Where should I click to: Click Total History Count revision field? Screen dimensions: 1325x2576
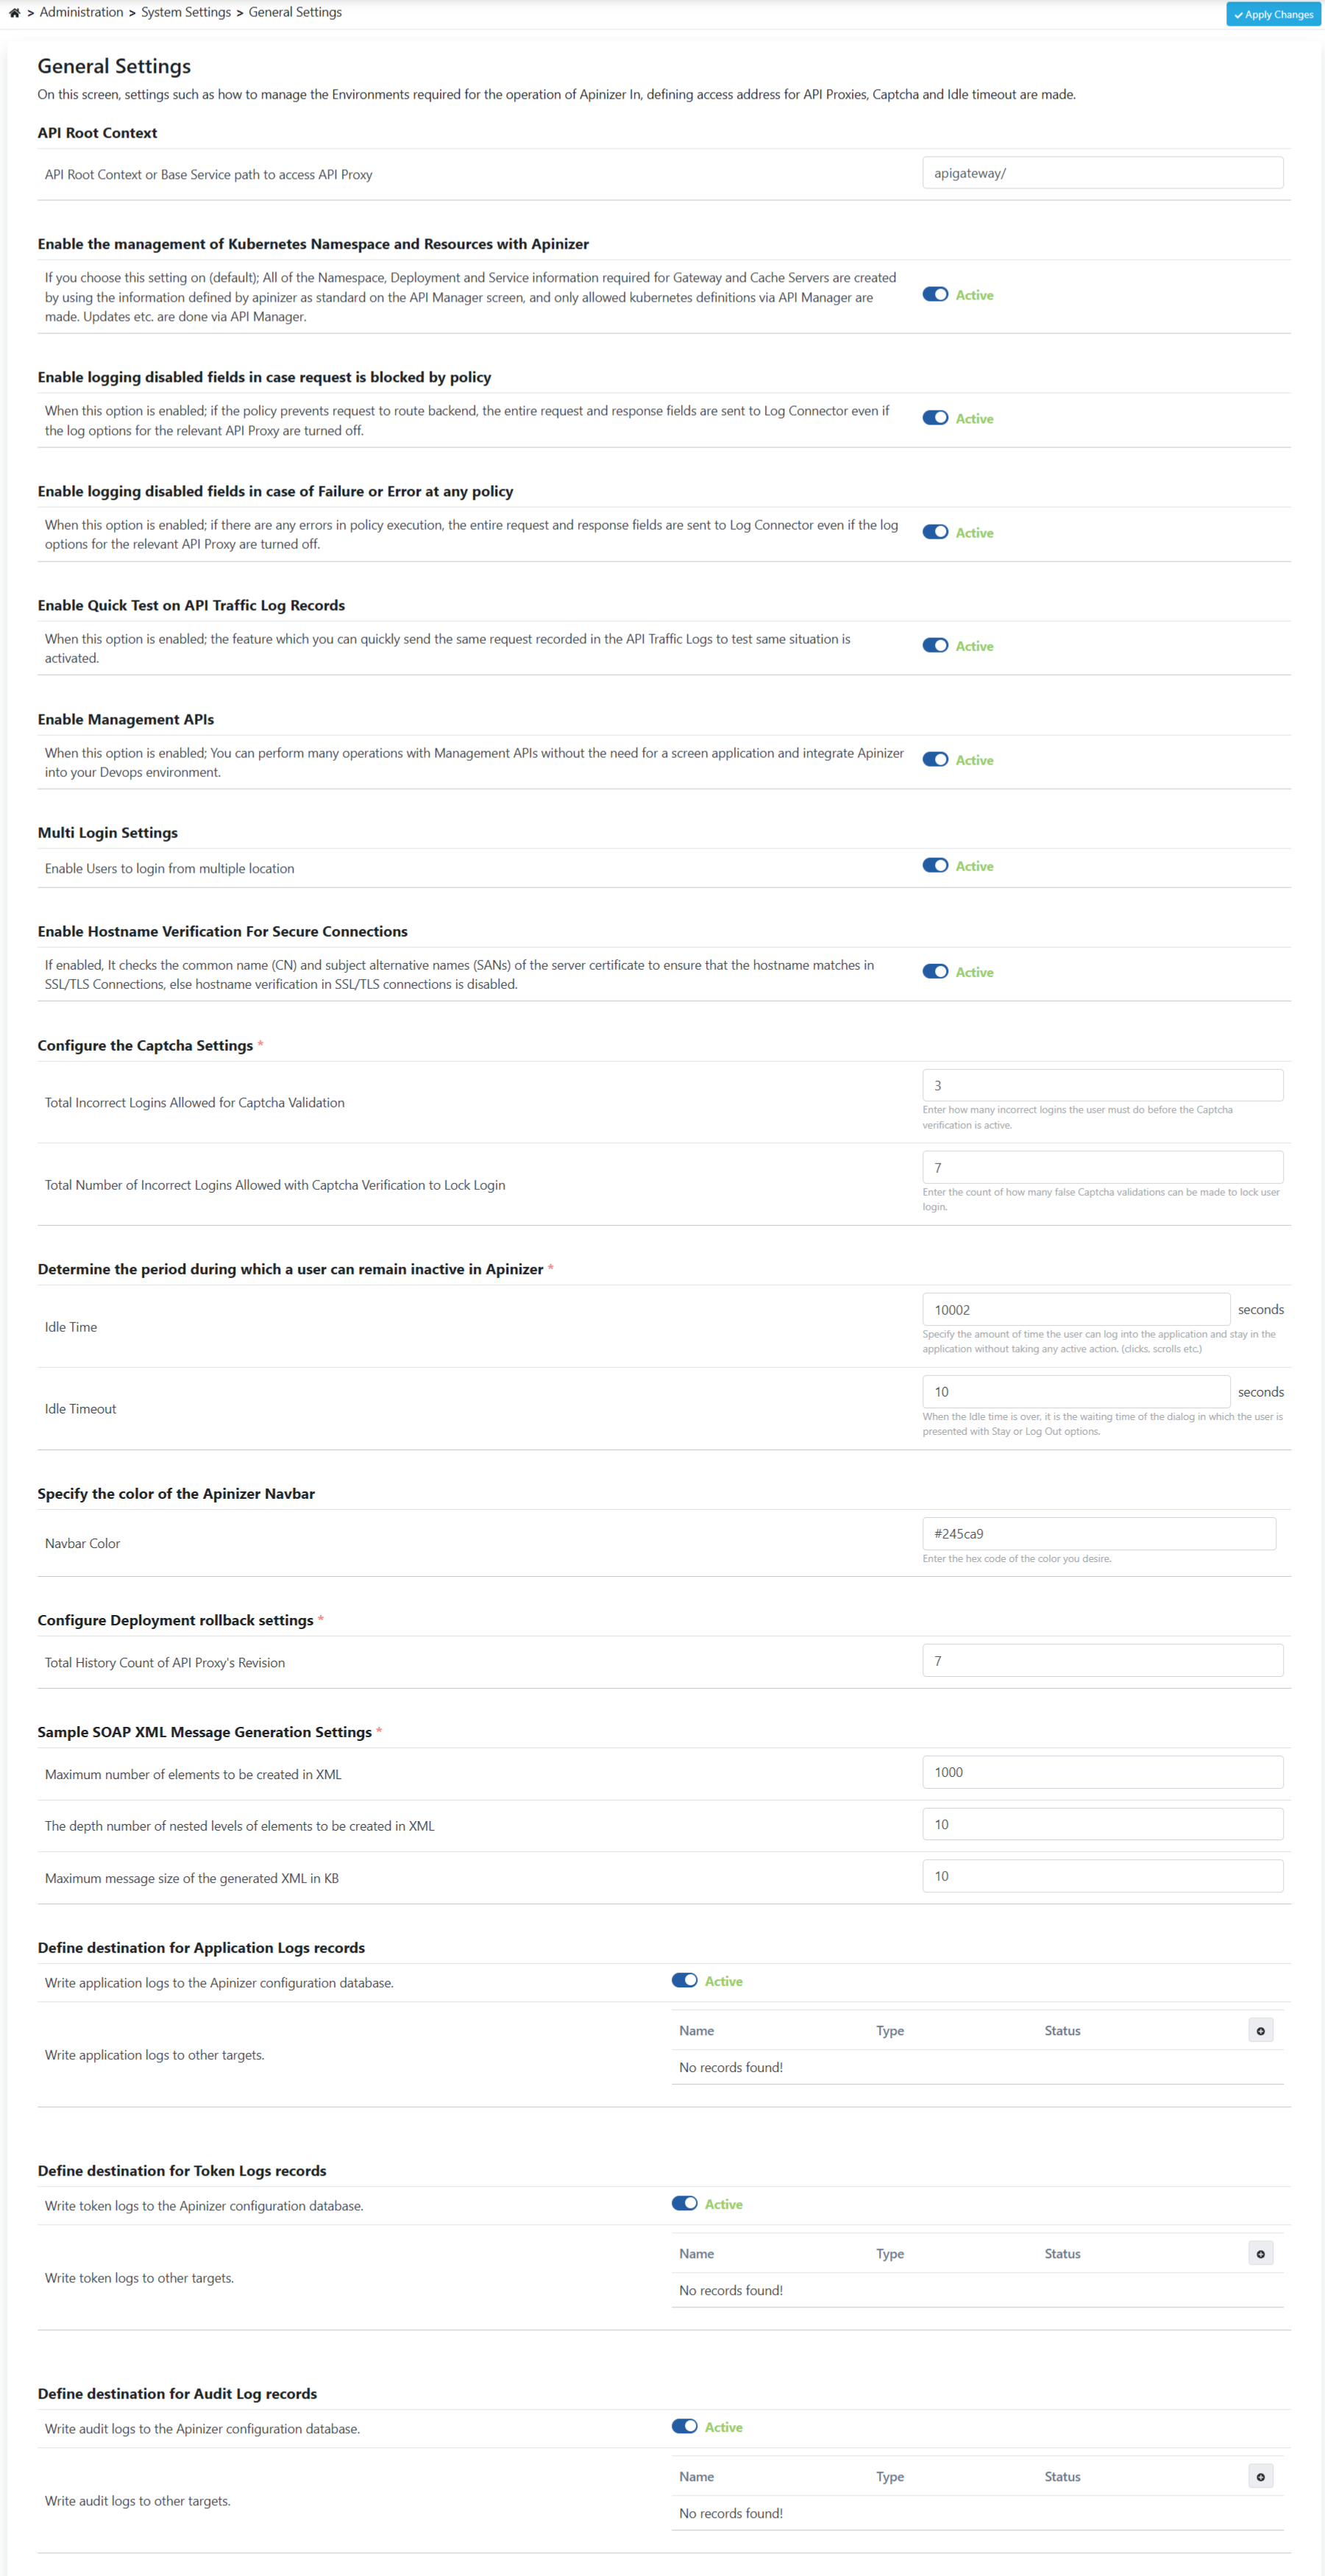(x=1102, y=1661)
